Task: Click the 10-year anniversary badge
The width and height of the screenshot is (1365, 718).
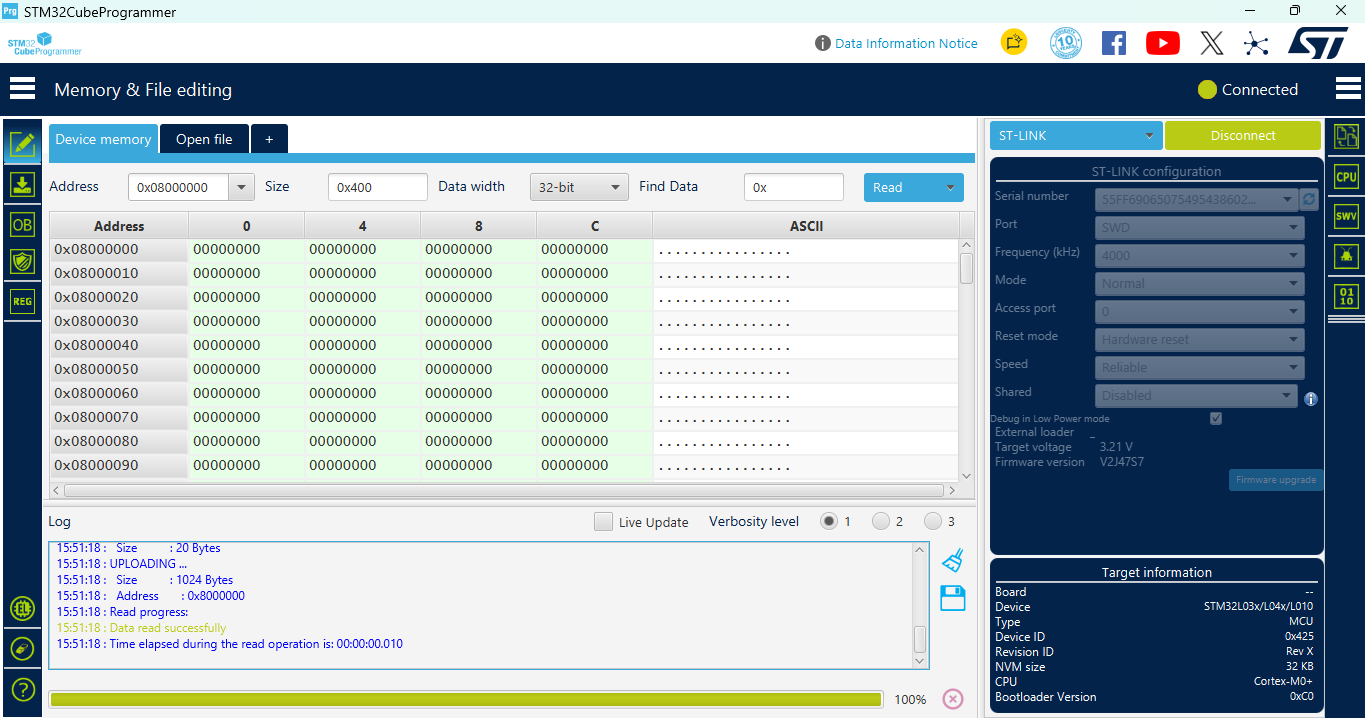Action: 1066,43
